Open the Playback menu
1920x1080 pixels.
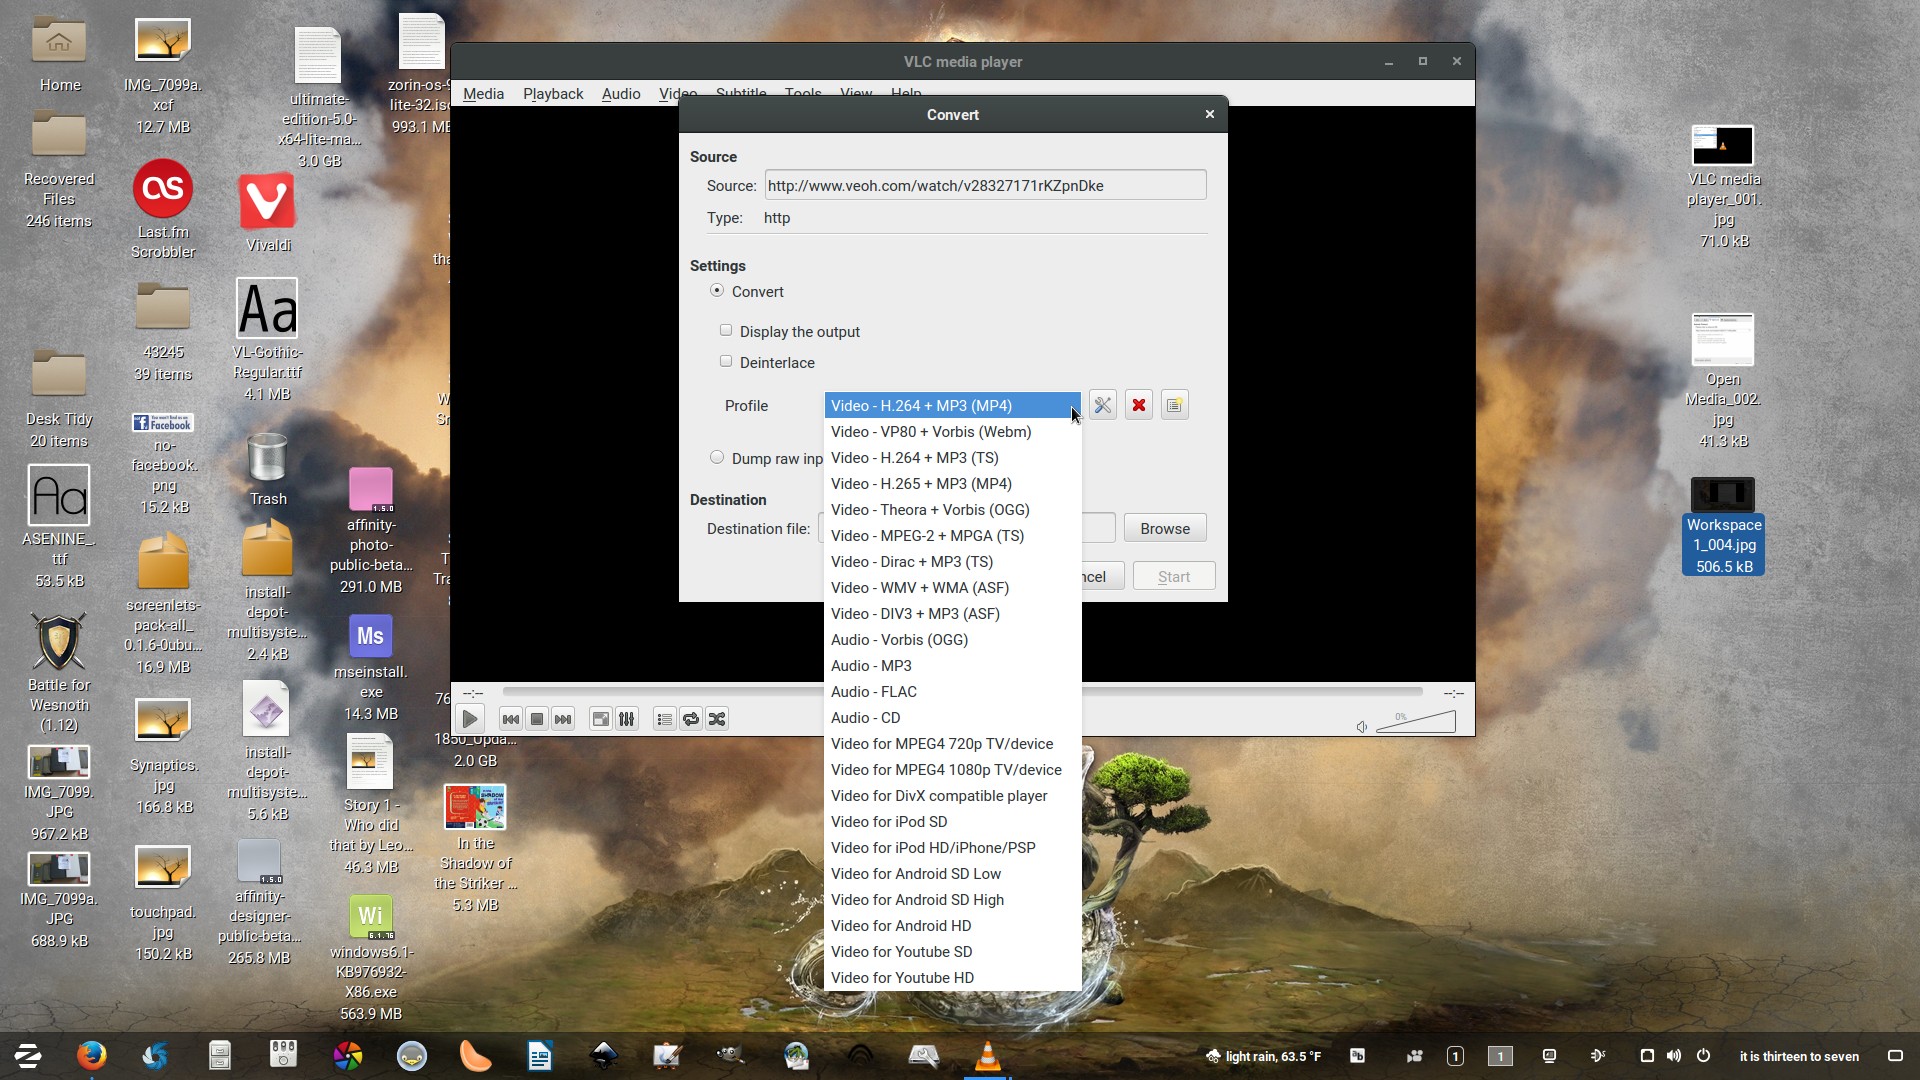[553, 93]
